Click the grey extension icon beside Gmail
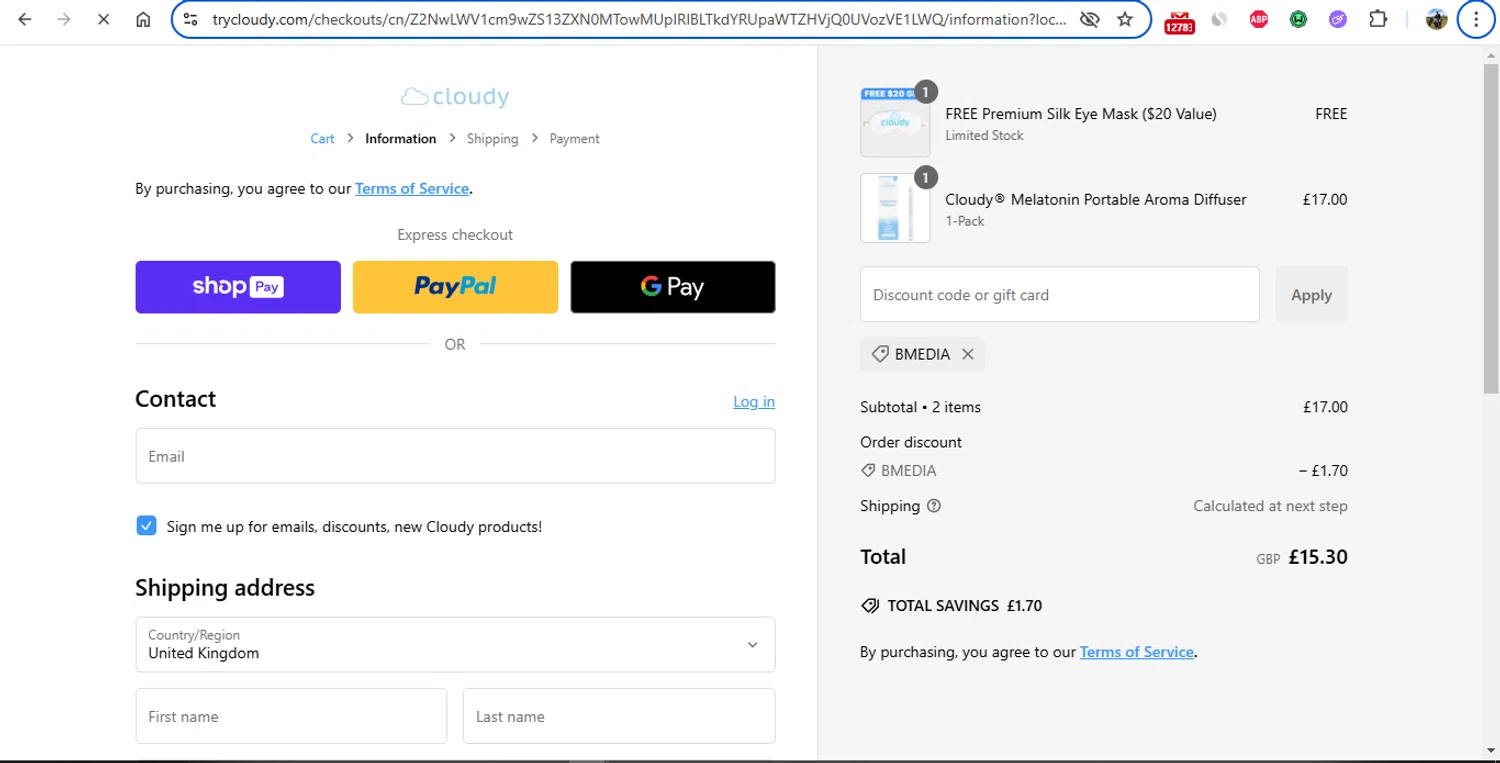The height and width of the screenshot is (763, 1500). coord(1219,19)
